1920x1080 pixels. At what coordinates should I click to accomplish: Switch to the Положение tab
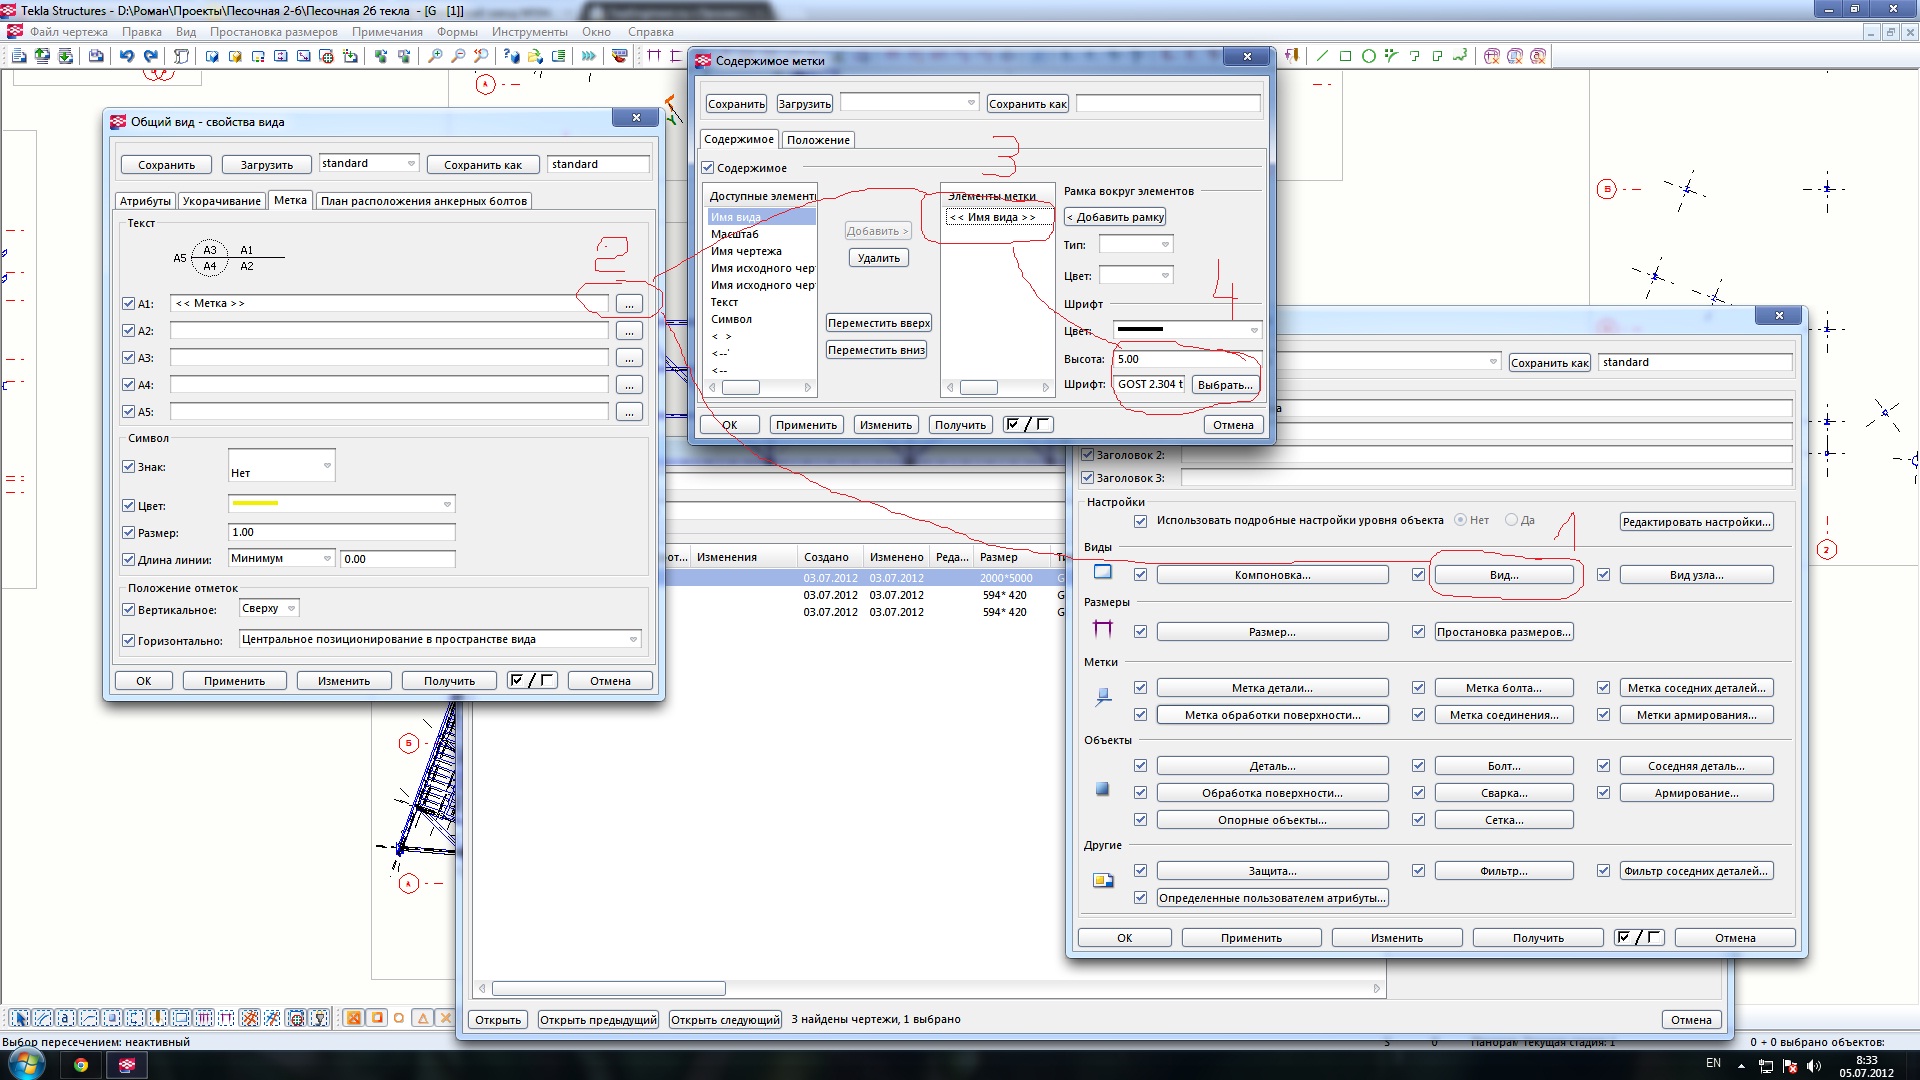818,140
